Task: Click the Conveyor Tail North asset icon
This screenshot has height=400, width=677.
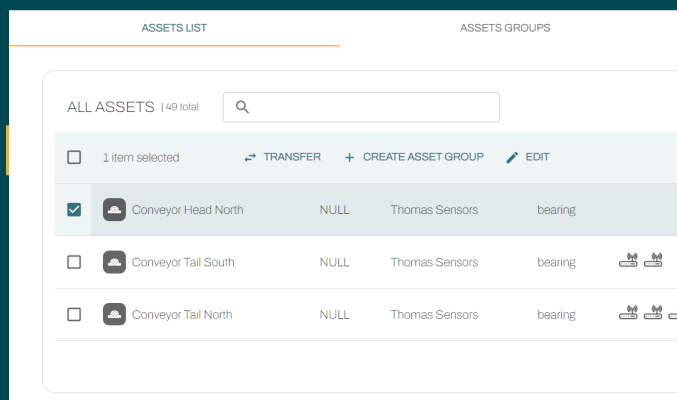Action: click(x=115, y=314)
